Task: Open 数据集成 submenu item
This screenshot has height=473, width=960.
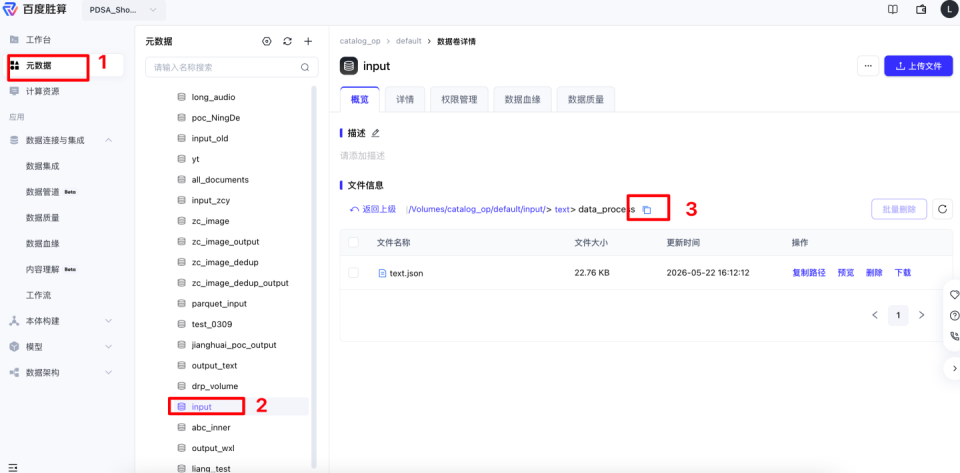Action: (x=42, y=166)
